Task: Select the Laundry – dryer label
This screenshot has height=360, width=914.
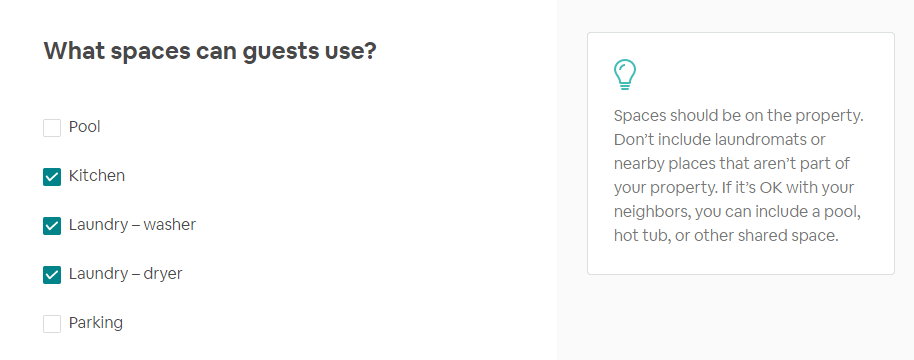Action: tap(125, 273)
